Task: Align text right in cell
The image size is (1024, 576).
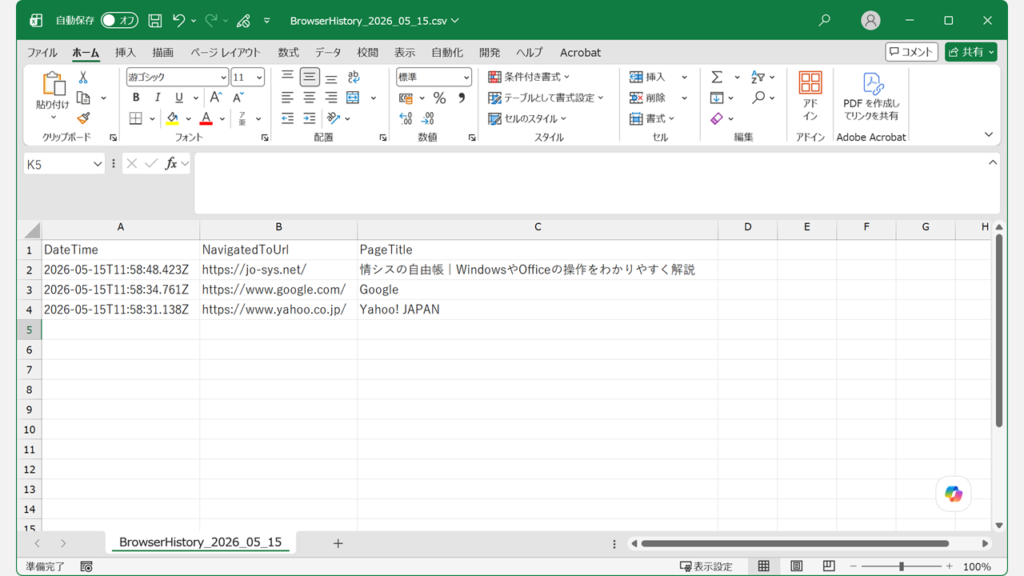Action: click(331, 97)
